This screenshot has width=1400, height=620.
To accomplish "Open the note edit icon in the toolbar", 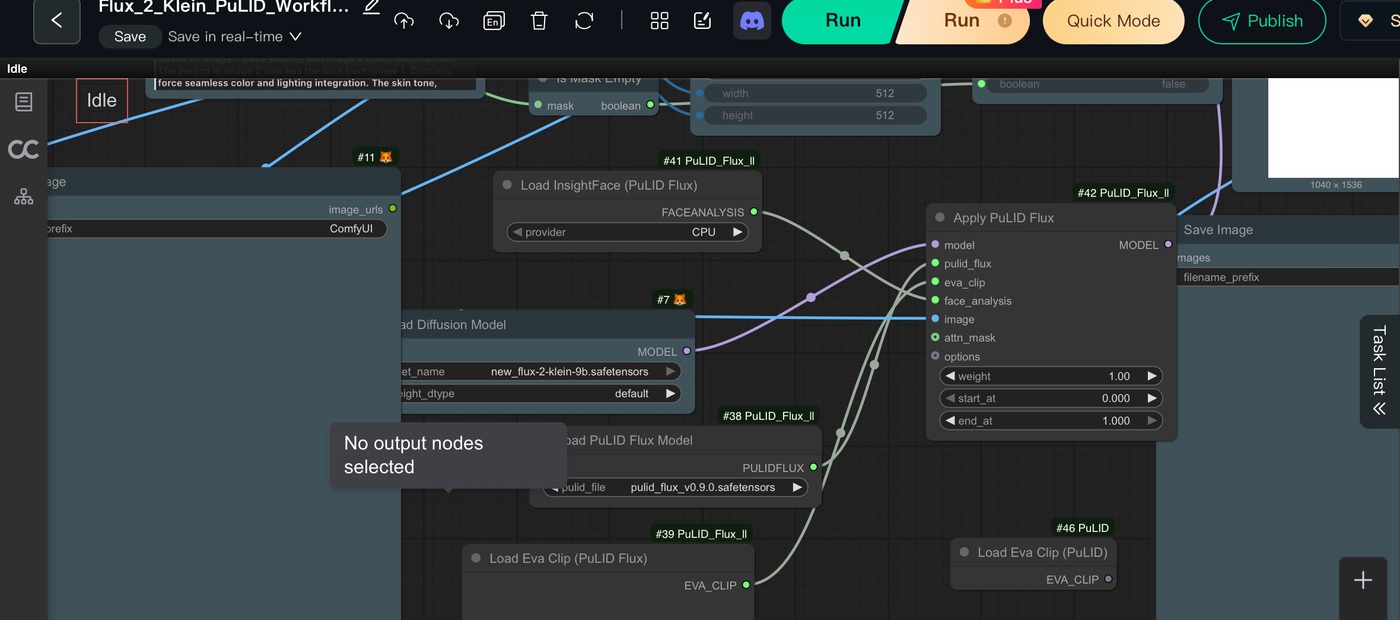I will tap(703, 20).
